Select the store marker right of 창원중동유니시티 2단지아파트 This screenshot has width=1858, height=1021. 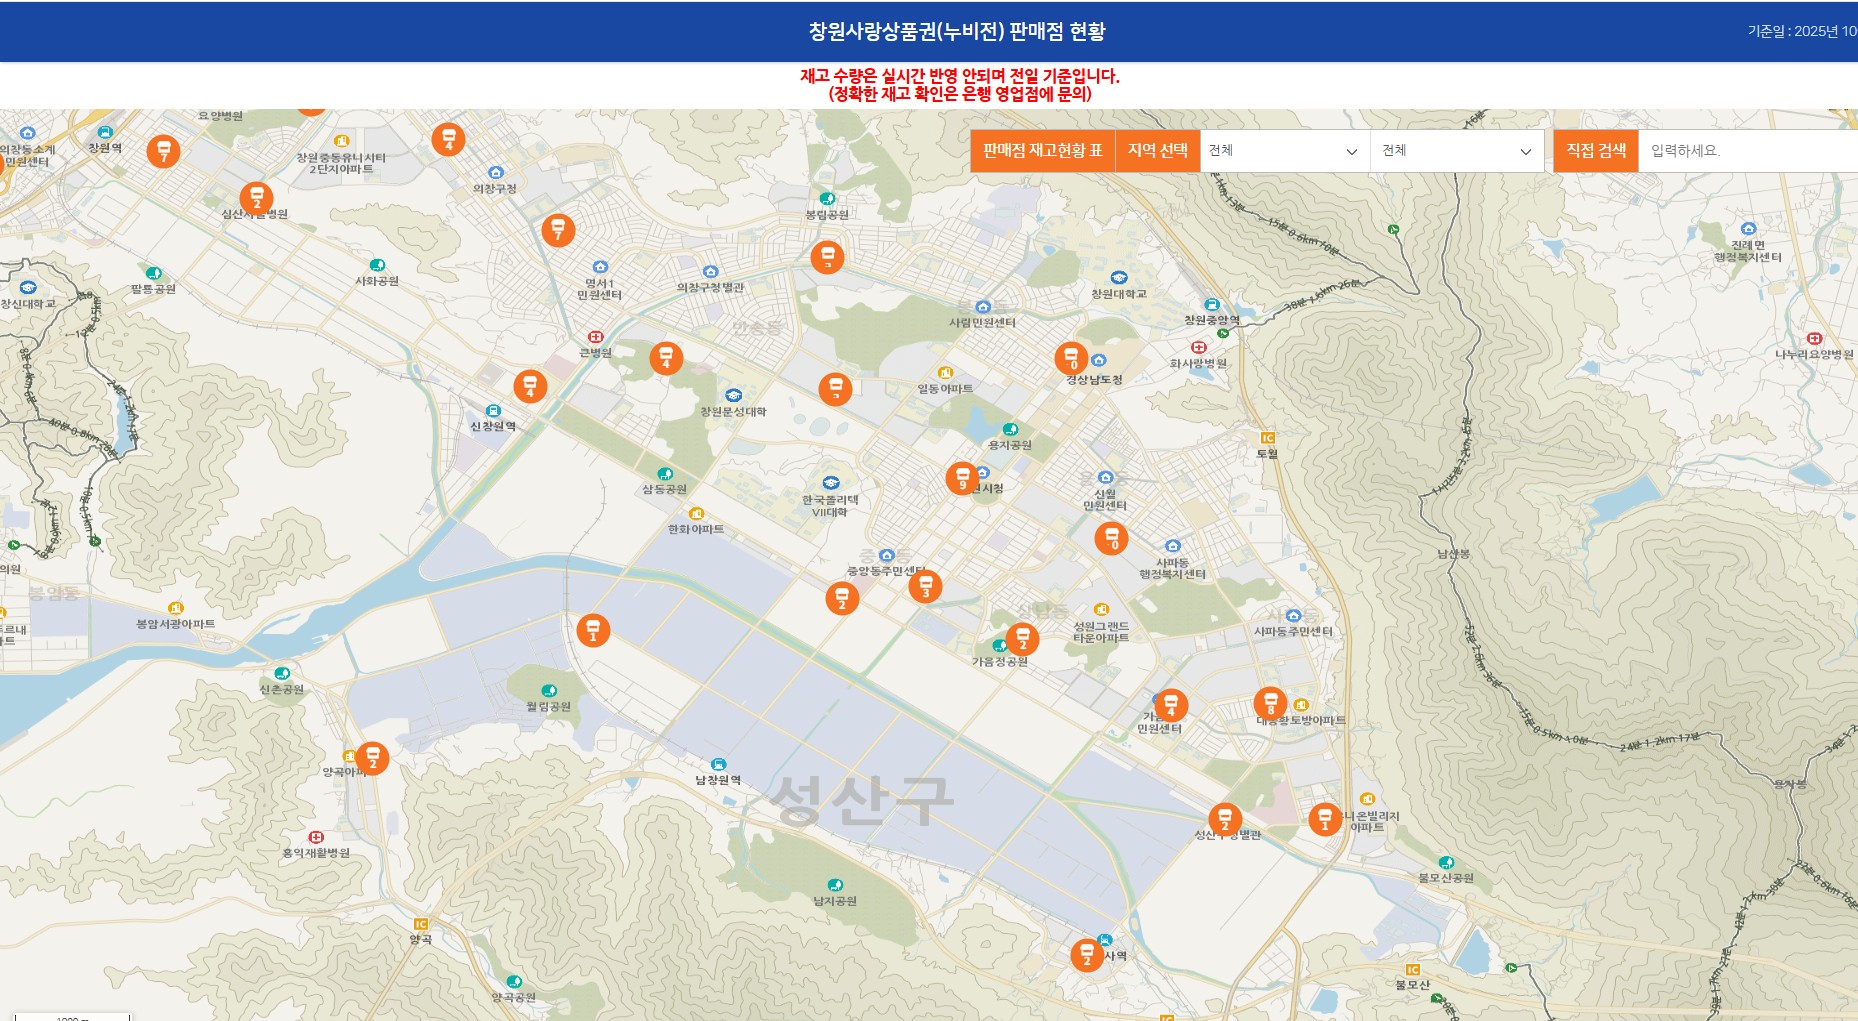pos(448,139)
